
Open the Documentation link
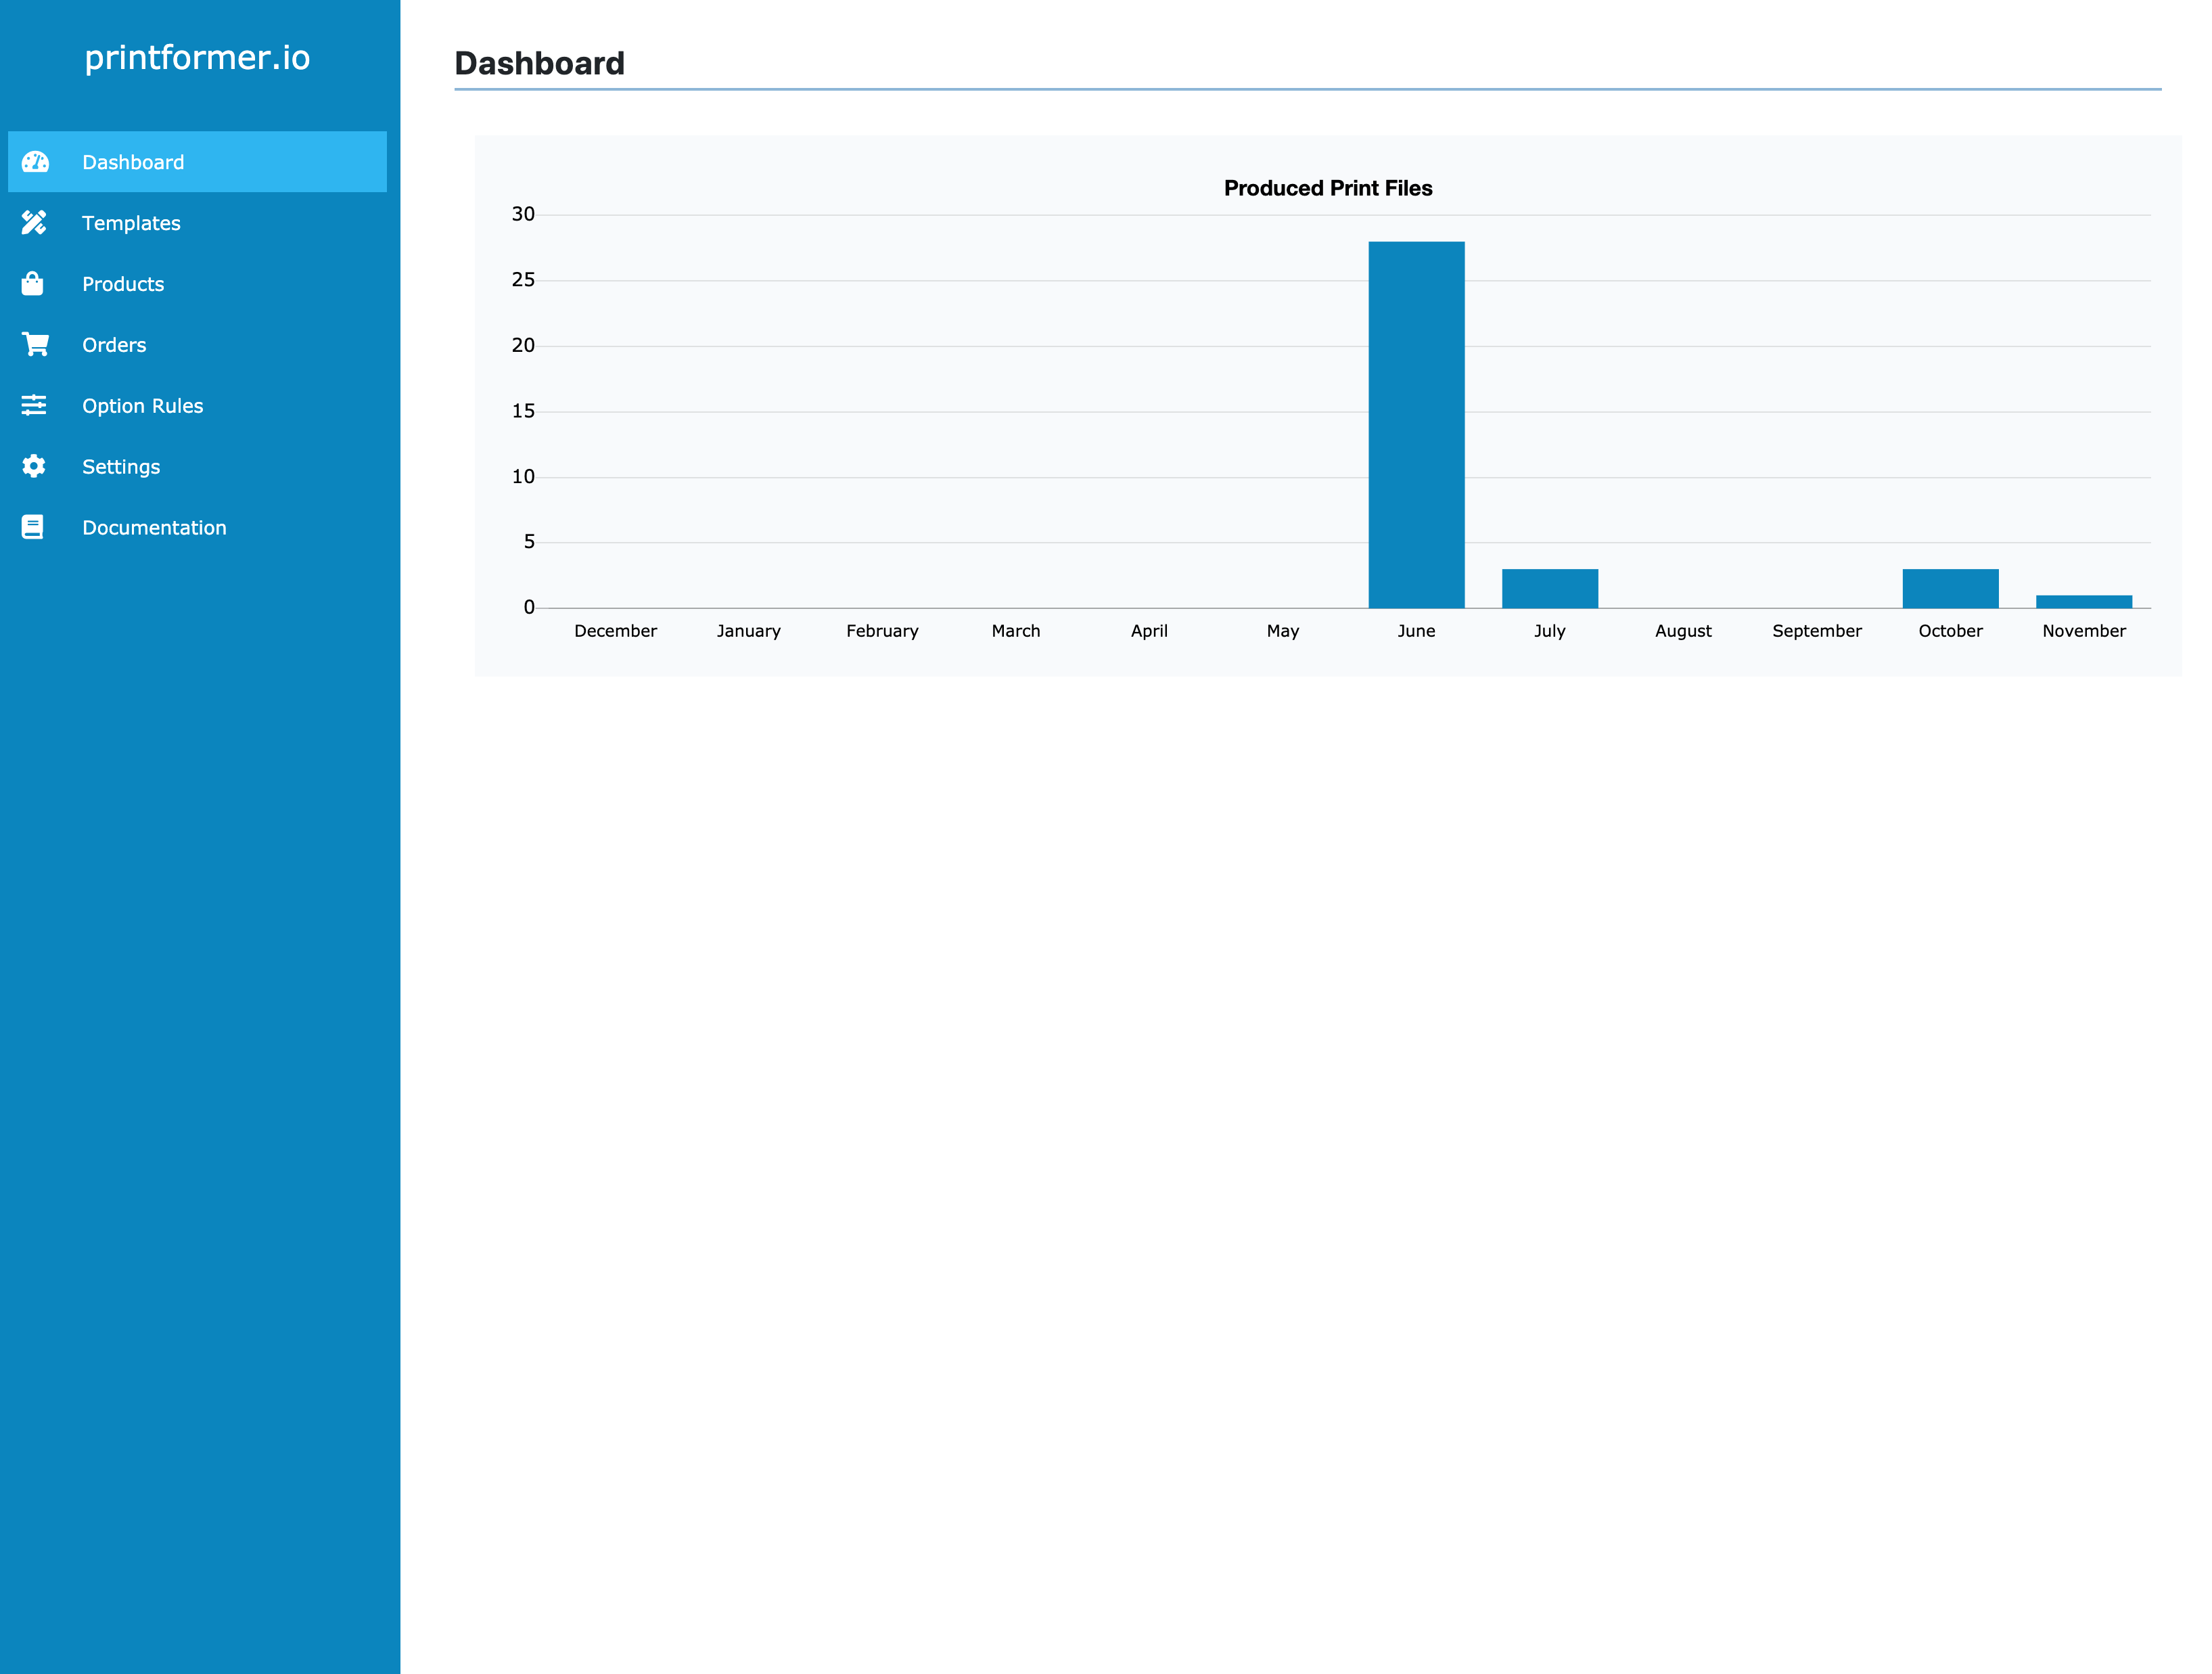154,528
